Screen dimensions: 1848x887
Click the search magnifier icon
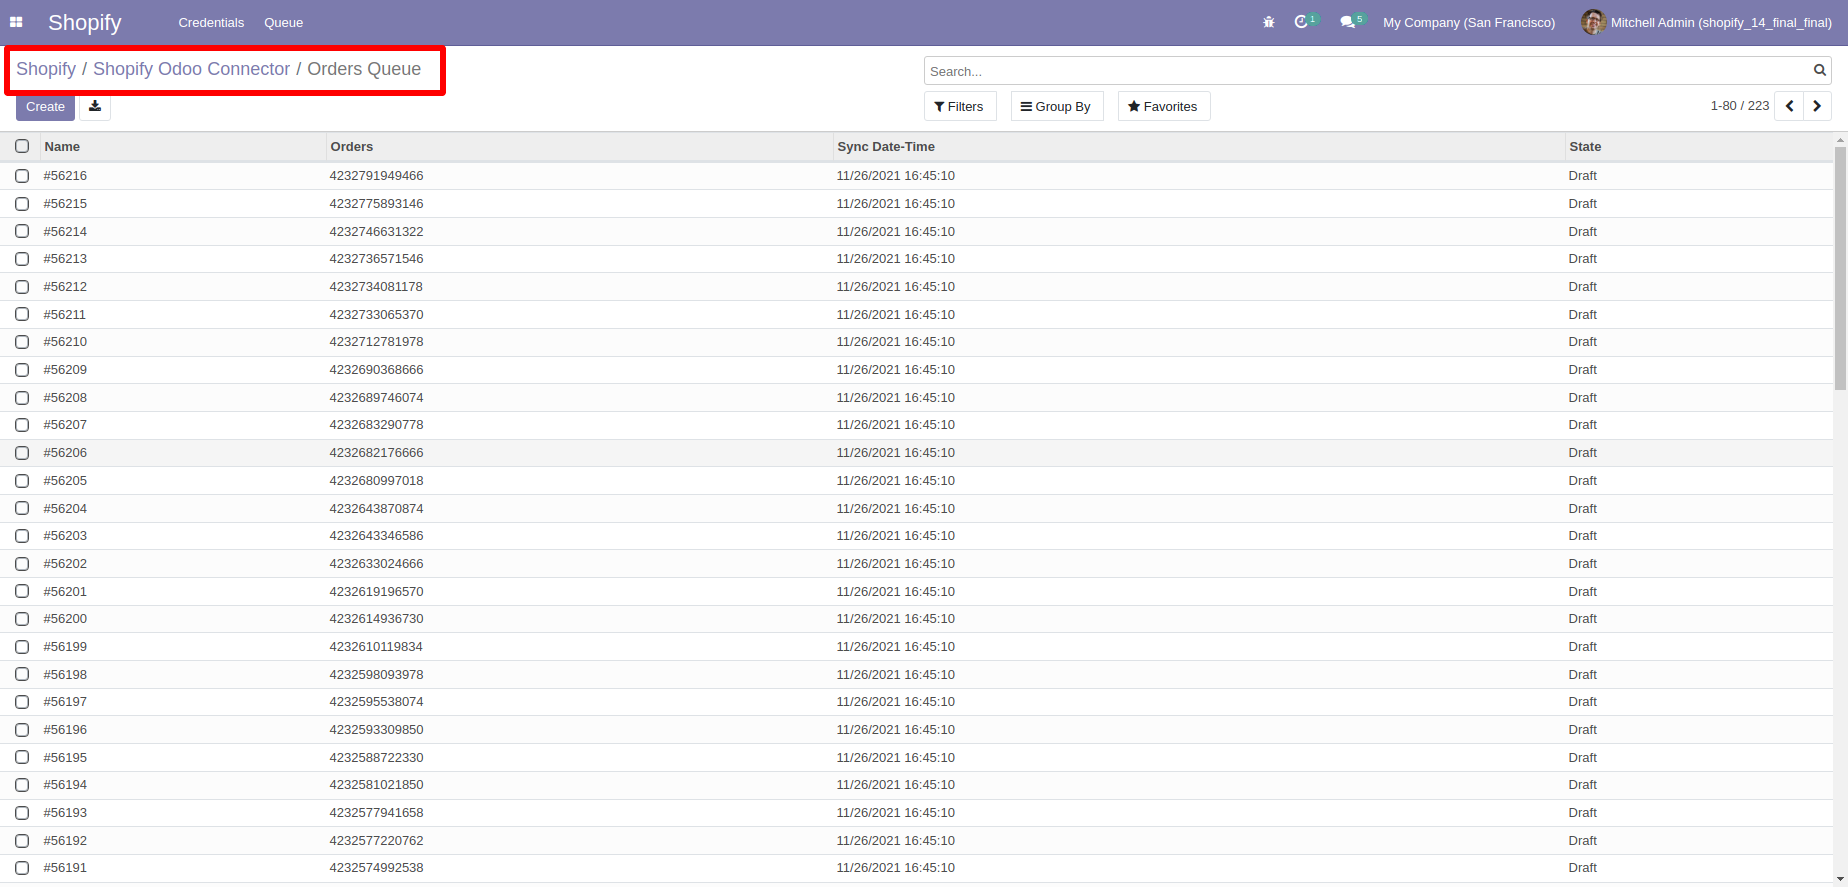click(x=1820, y=70)
